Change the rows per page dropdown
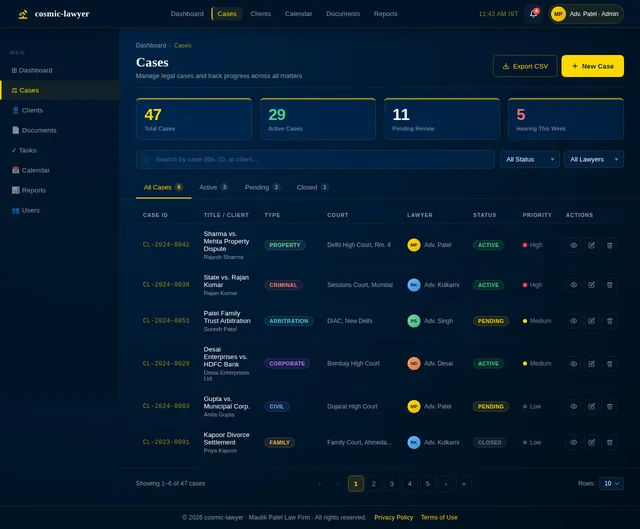 click(x=612, y=483)
